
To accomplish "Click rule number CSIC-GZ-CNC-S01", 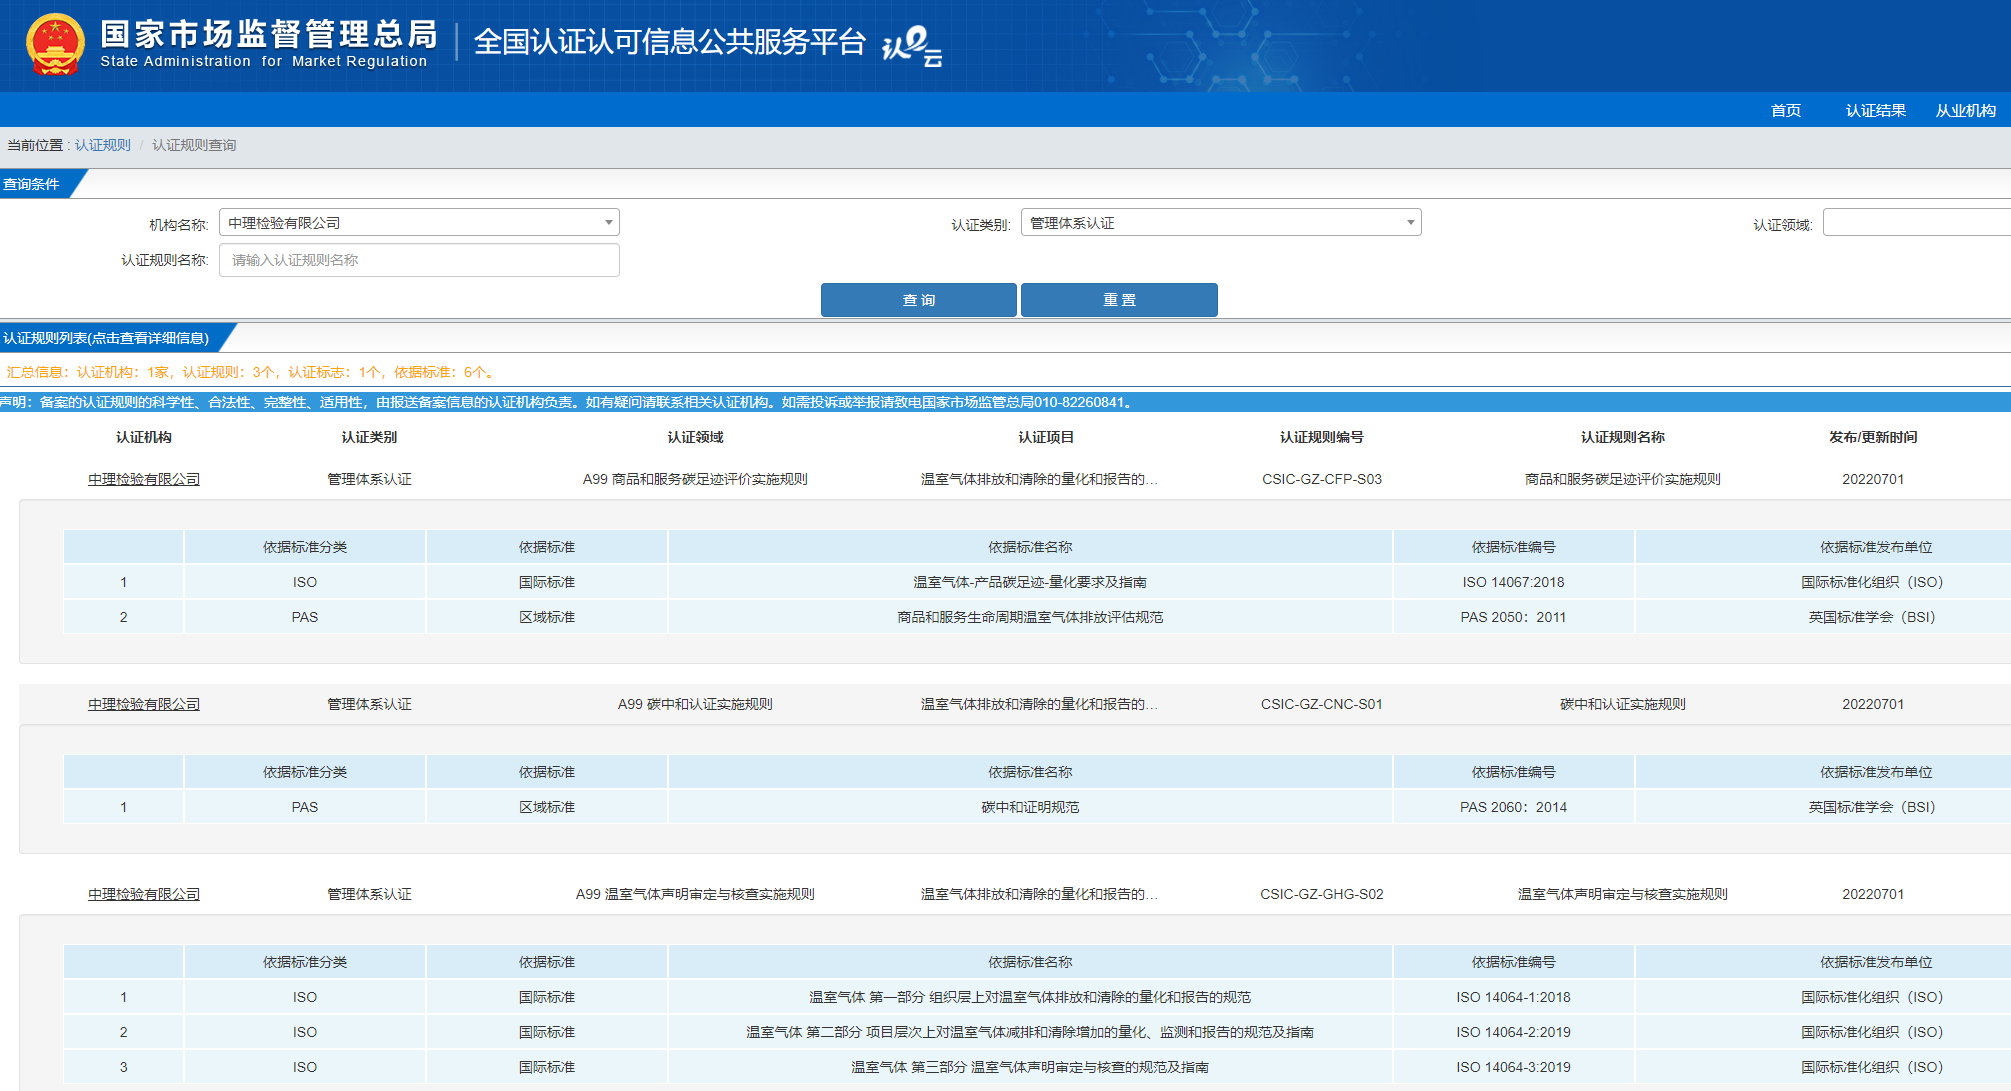I will click(1322, 704).
